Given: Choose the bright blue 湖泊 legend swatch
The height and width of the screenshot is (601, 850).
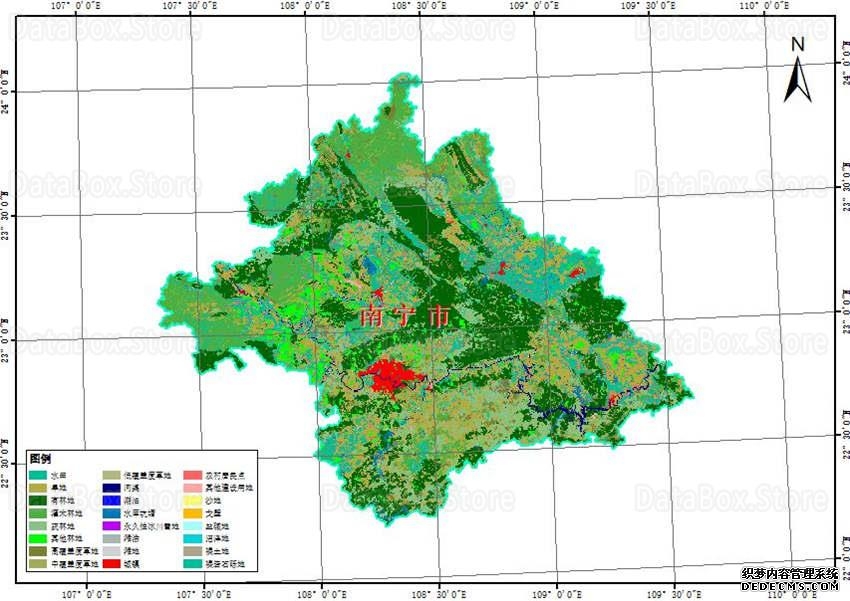Looking at the screenshot, I should click(111, 500).
